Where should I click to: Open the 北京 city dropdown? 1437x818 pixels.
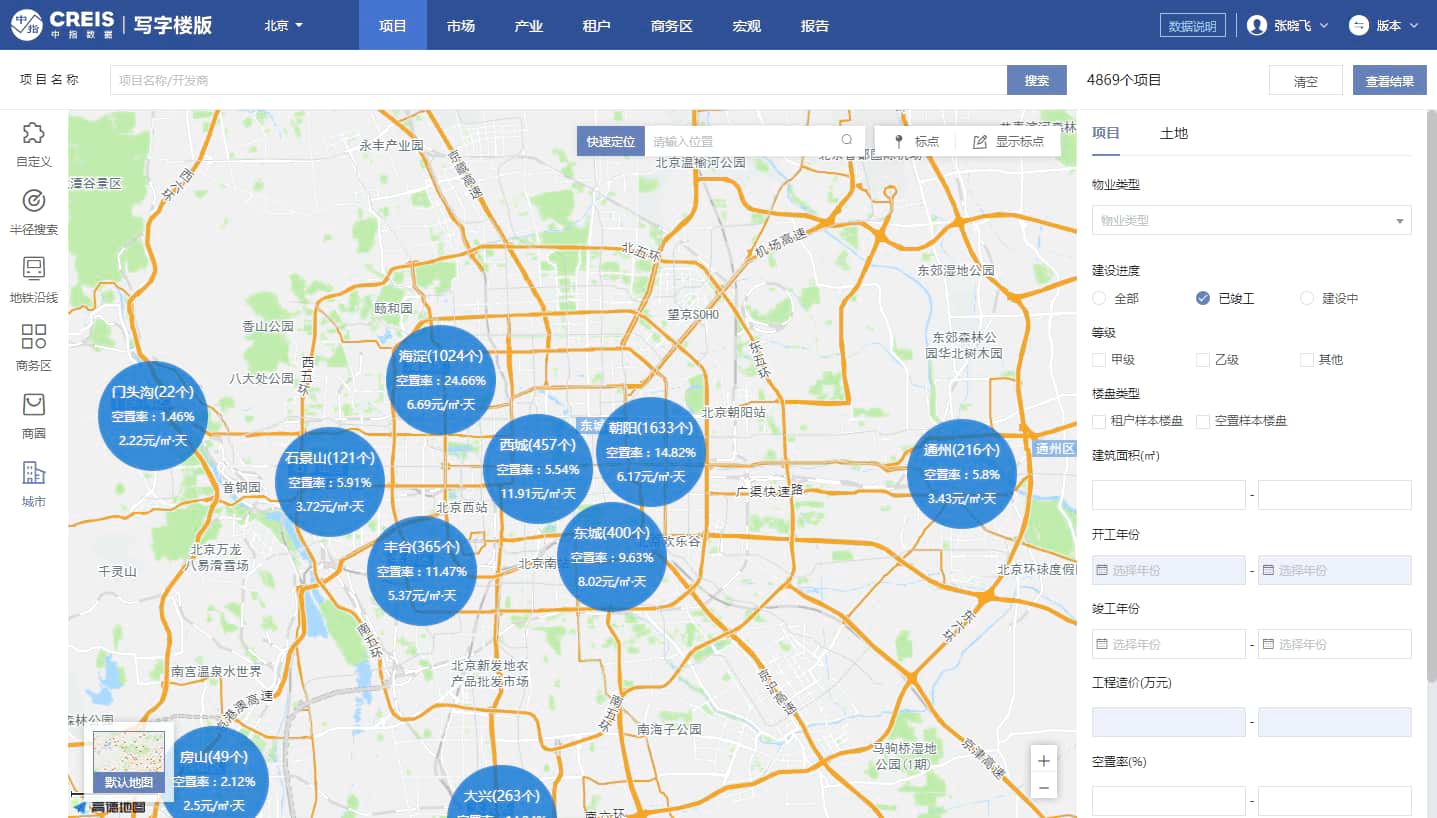[283, 25]
